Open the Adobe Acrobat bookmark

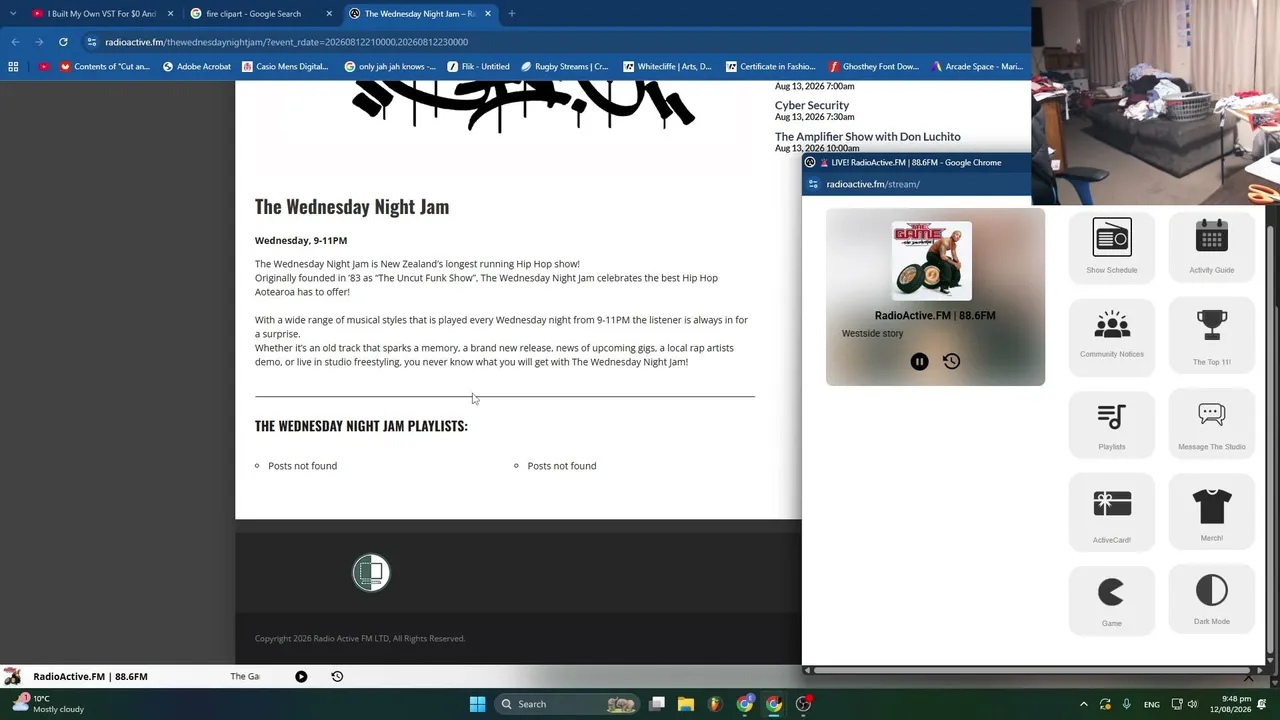pyautogui.click(x=196, y=67)
